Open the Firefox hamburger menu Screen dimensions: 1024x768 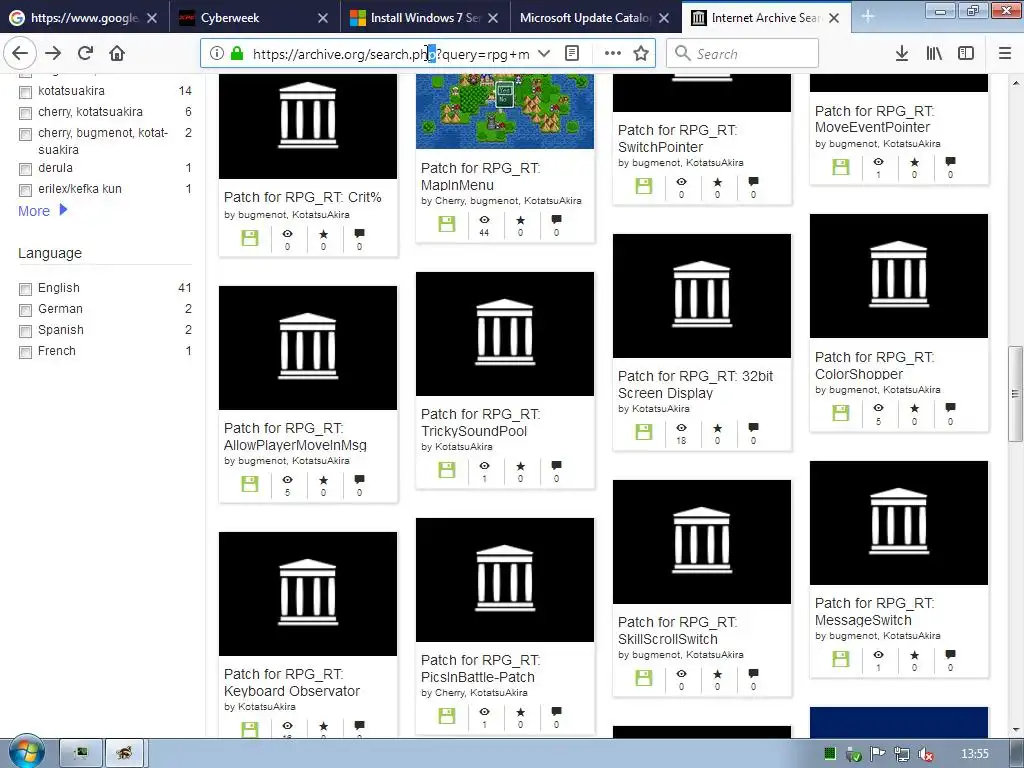pyautogui.click(x=1005, y=54)
